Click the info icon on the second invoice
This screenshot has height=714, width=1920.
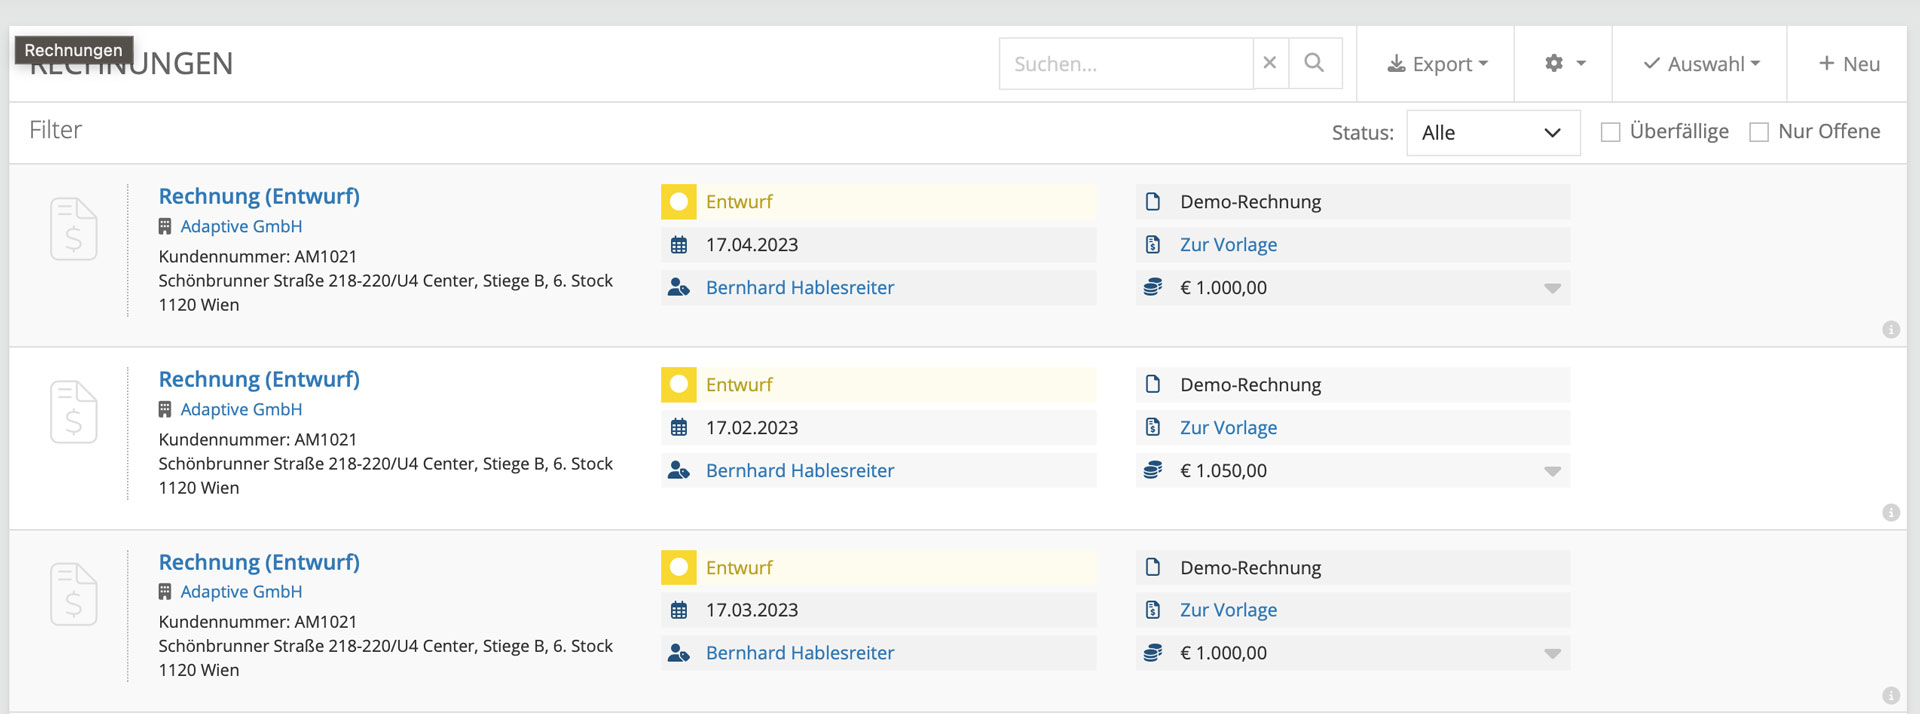pyautogui.click(x=1890, y=513)
